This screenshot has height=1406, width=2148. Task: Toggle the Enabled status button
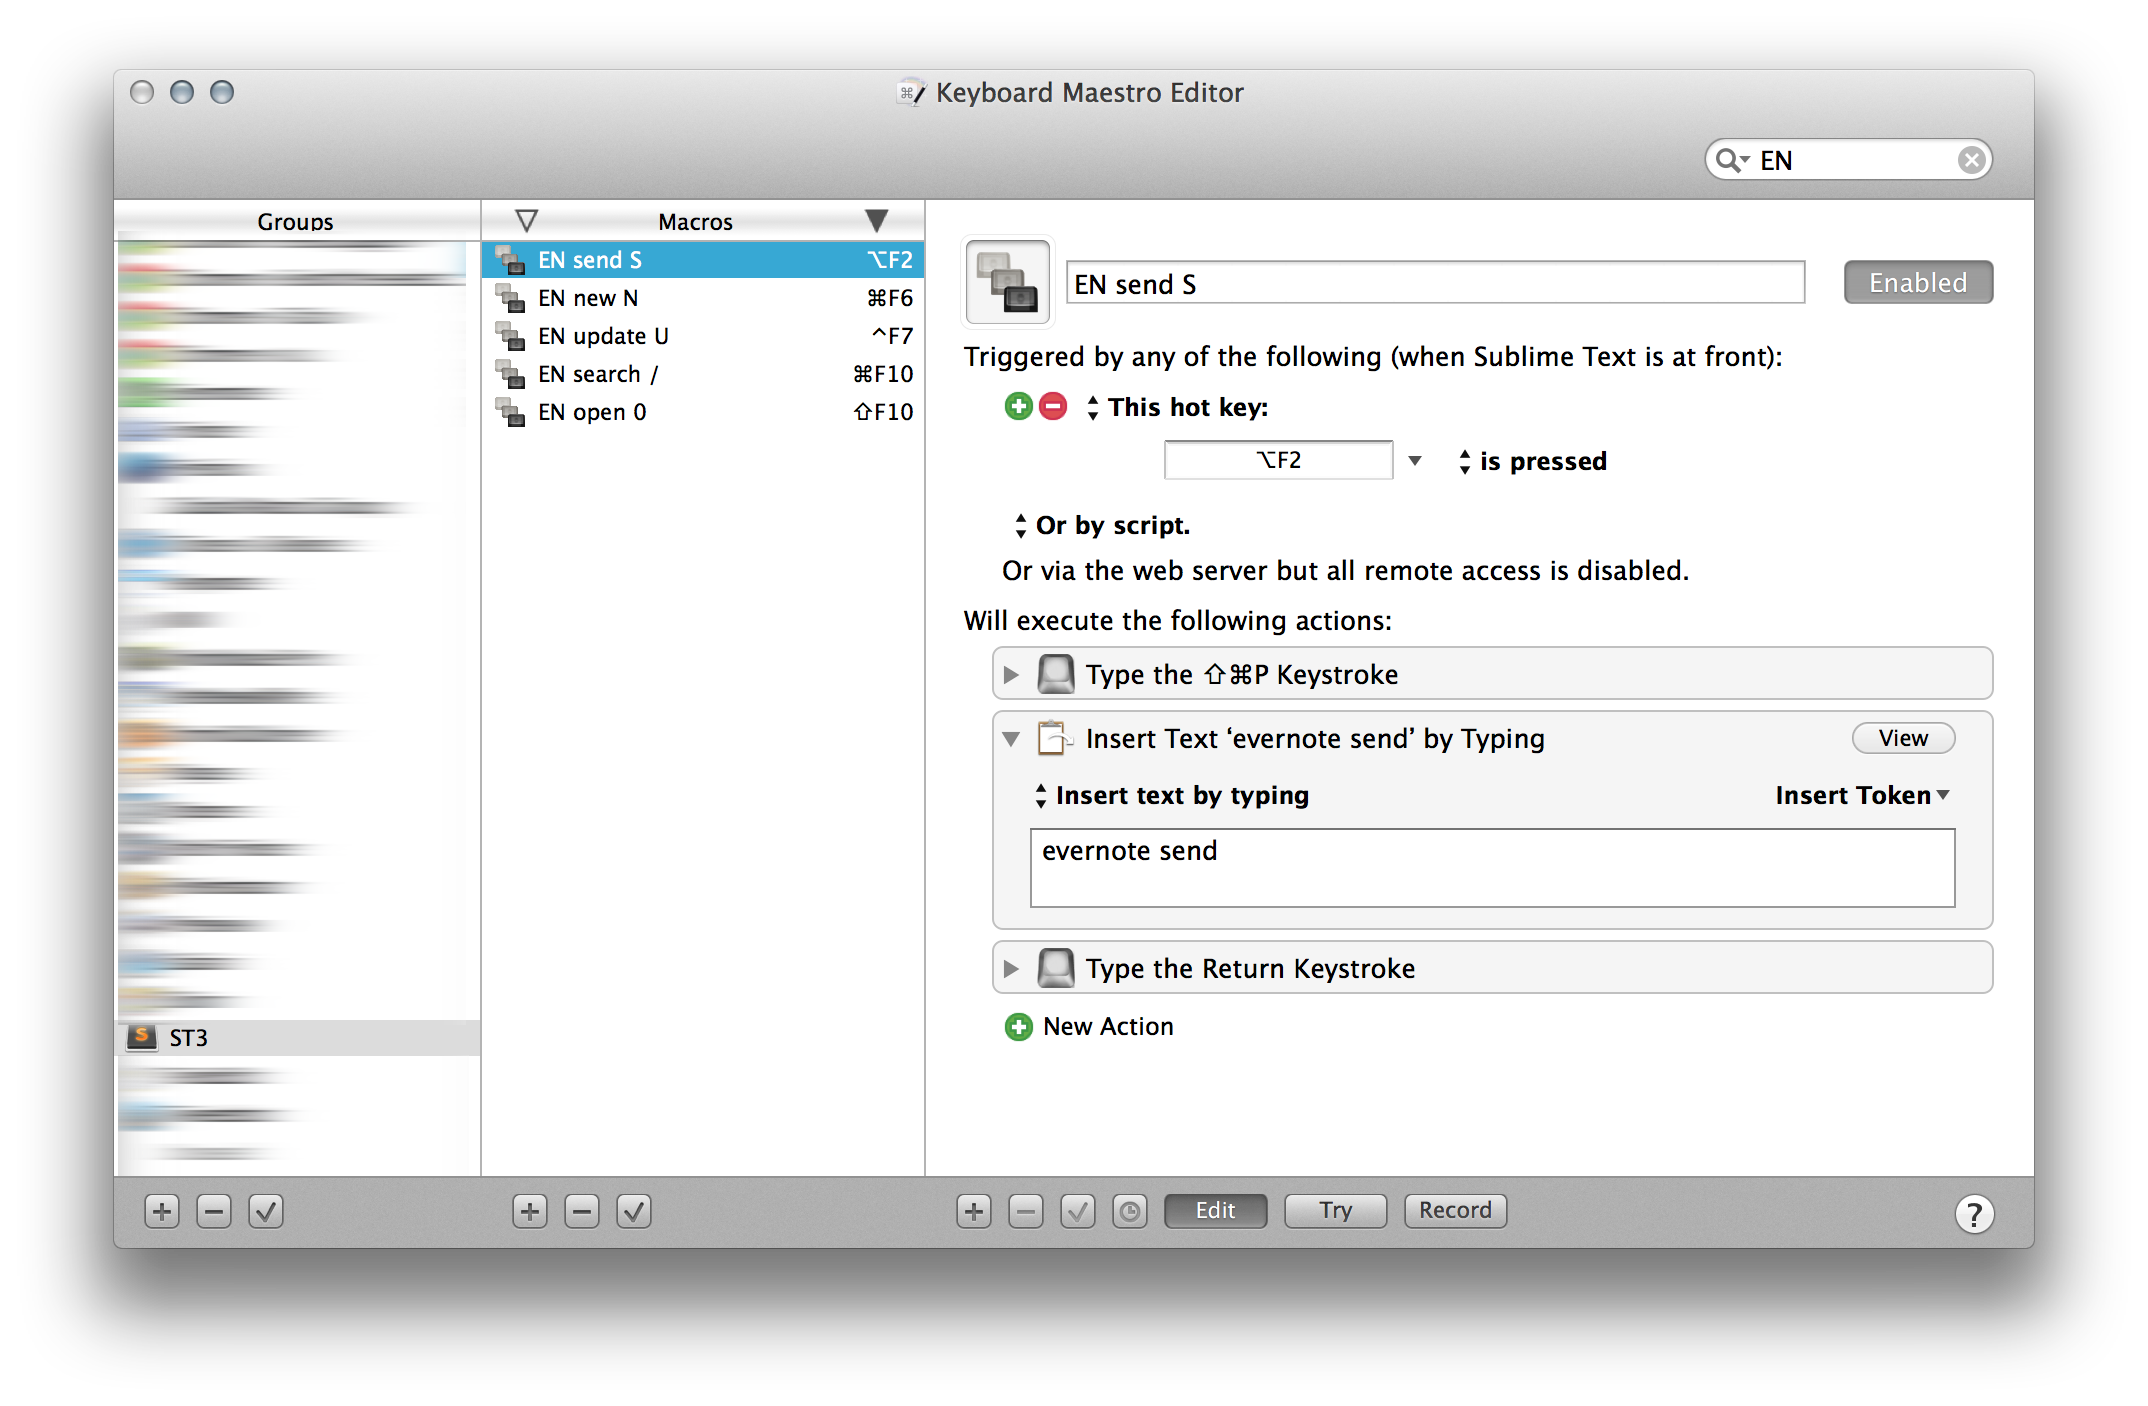[x=1917, y=282]
